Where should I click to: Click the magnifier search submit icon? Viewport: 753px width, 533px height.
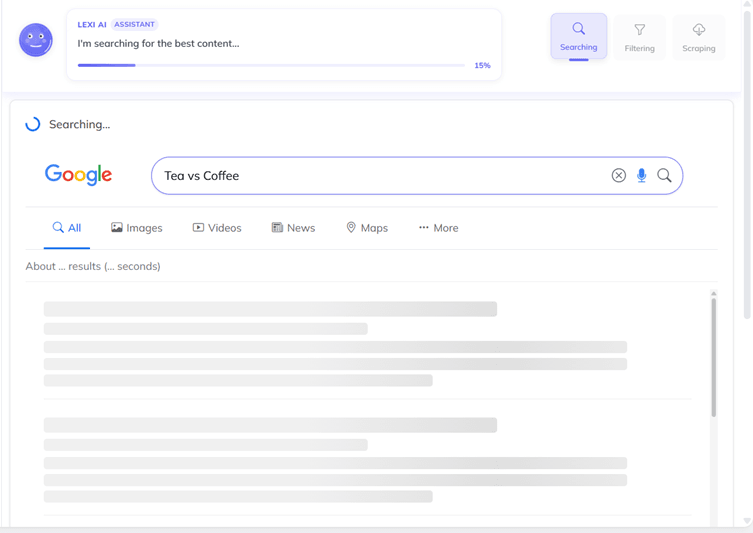[664, 176]
